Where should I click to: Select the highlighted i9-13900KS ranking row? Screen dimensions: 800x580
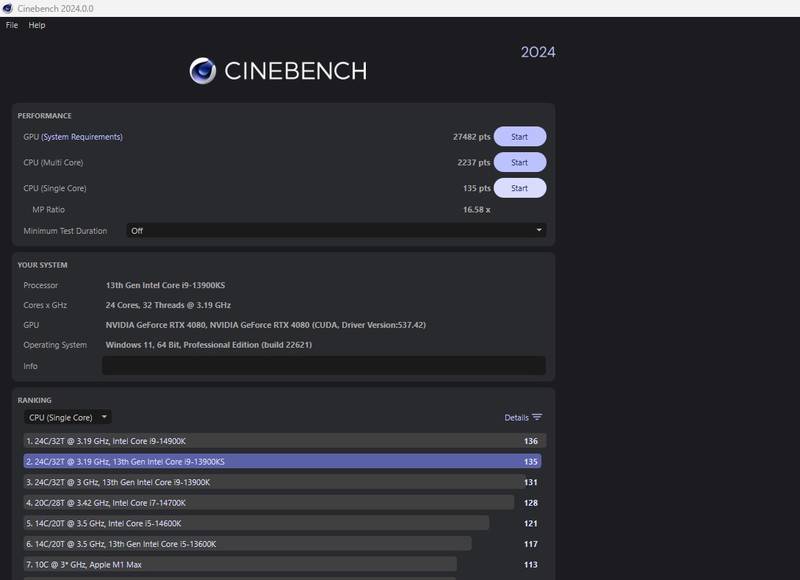pyautogui.click(x=283, y=461)
